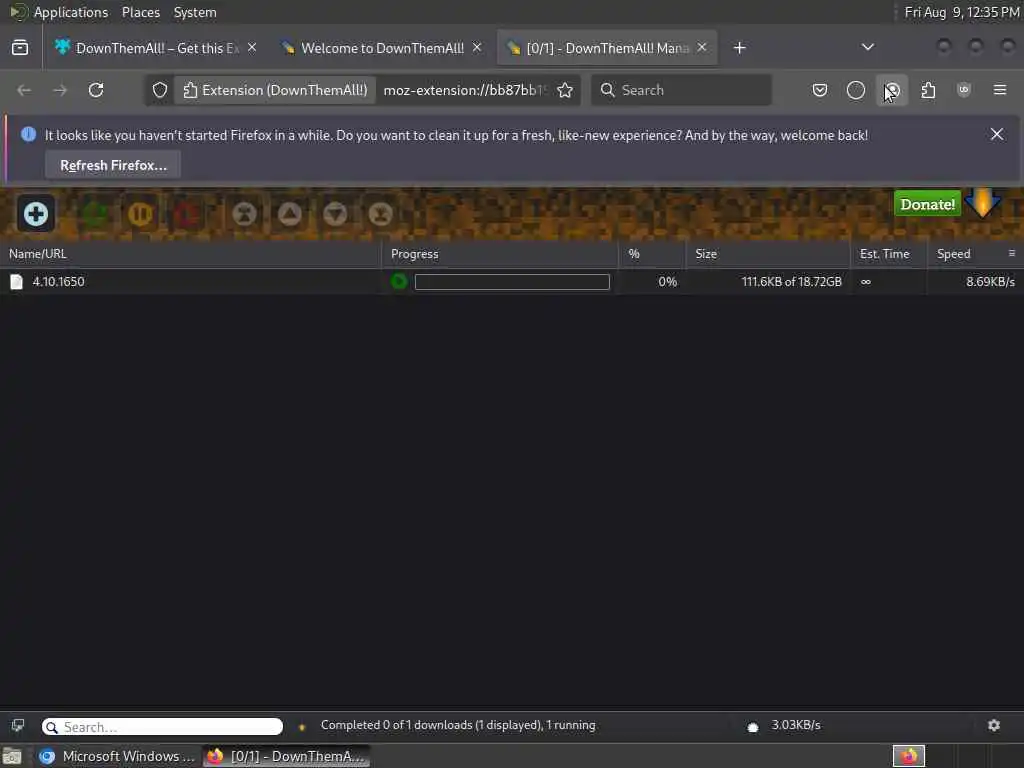Open the Extensions puzzle icon

[928, 90]
